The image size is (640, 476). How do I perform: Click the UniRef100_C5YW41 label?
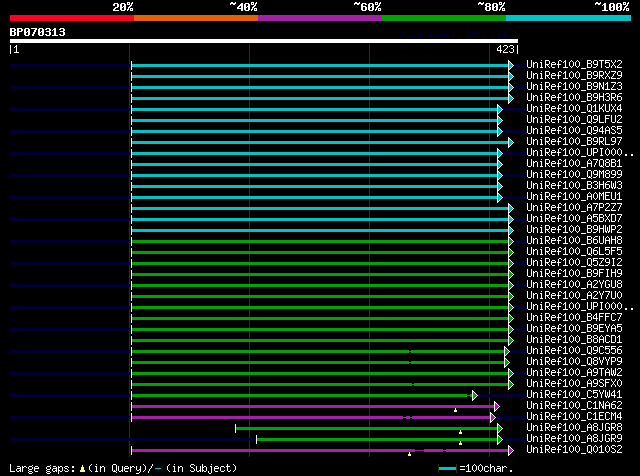coord(574,395)
